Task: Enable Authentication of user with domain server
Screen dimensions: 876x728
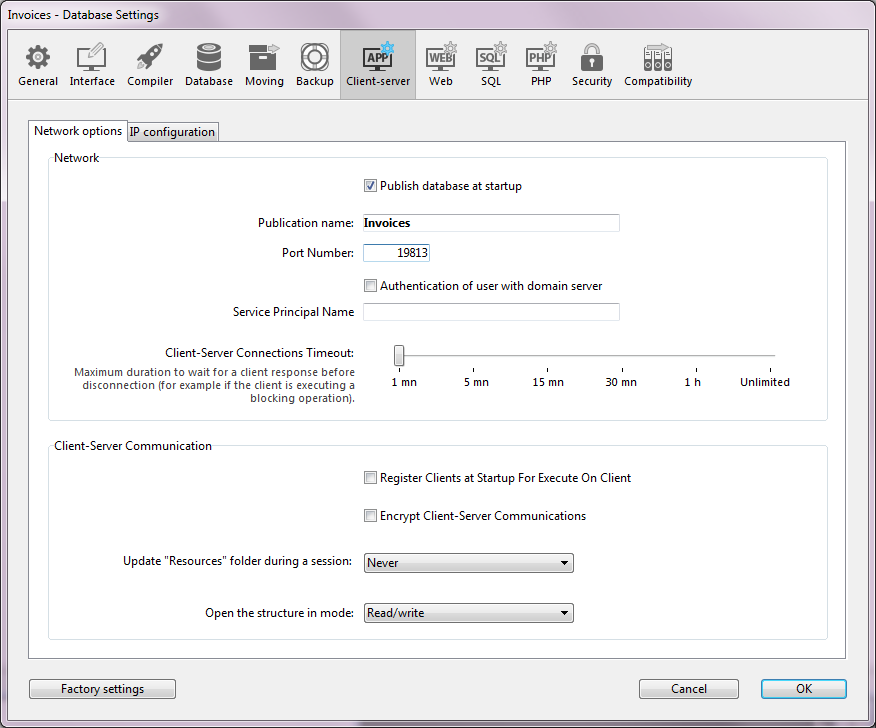Action: [x=371, y=286]
